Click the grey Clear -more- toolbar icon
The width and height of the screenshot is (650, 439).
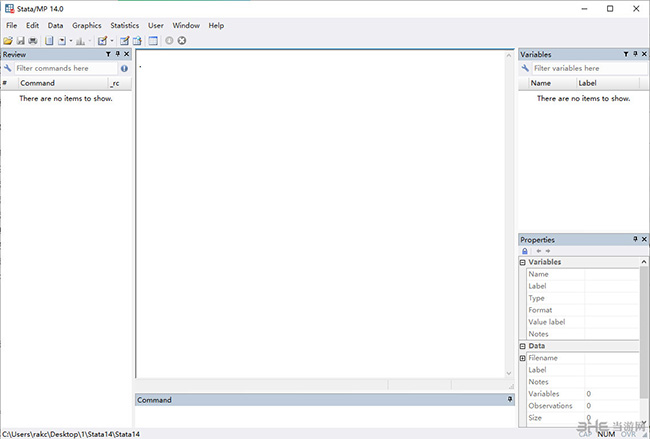[x=169, y=41]
